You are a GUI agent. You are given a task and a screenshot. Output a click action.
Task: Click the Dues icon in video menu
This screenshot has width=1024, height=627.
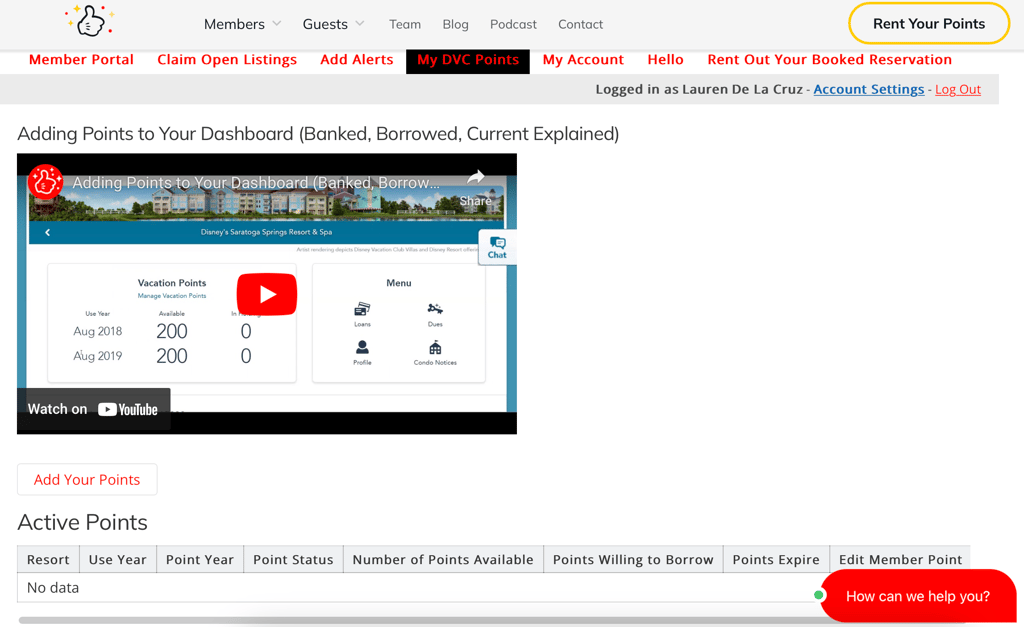click(435, 309)
